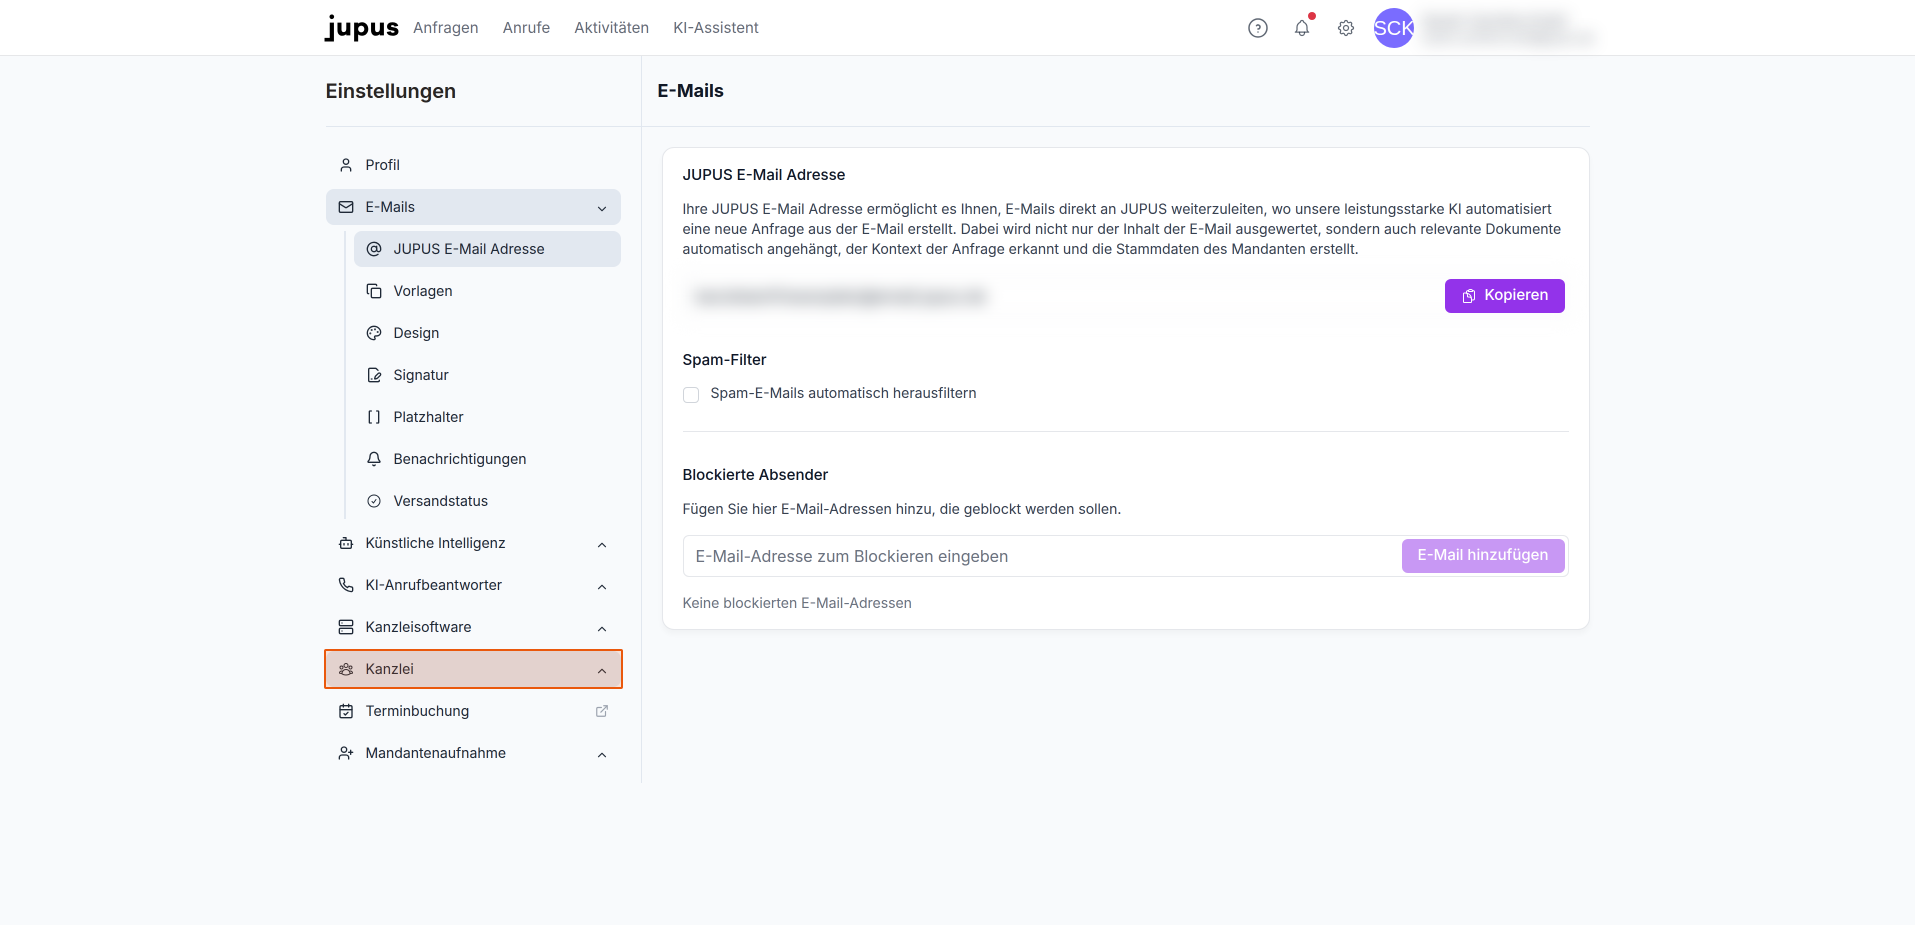Click the KI-Anrufbeantworter phone icon
This screenshot has height=929, width=1915.
[x=346, y=585]
